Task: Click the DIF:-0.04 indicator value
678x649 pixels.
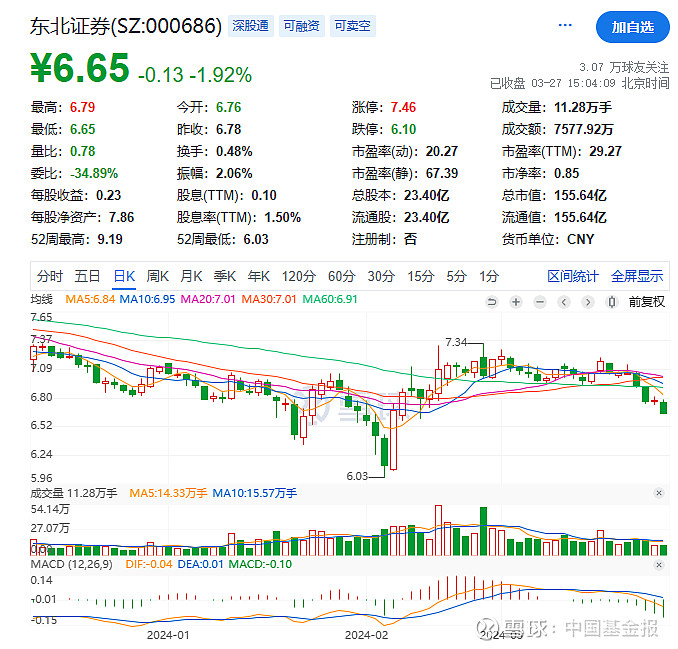Action: [149, 564]
